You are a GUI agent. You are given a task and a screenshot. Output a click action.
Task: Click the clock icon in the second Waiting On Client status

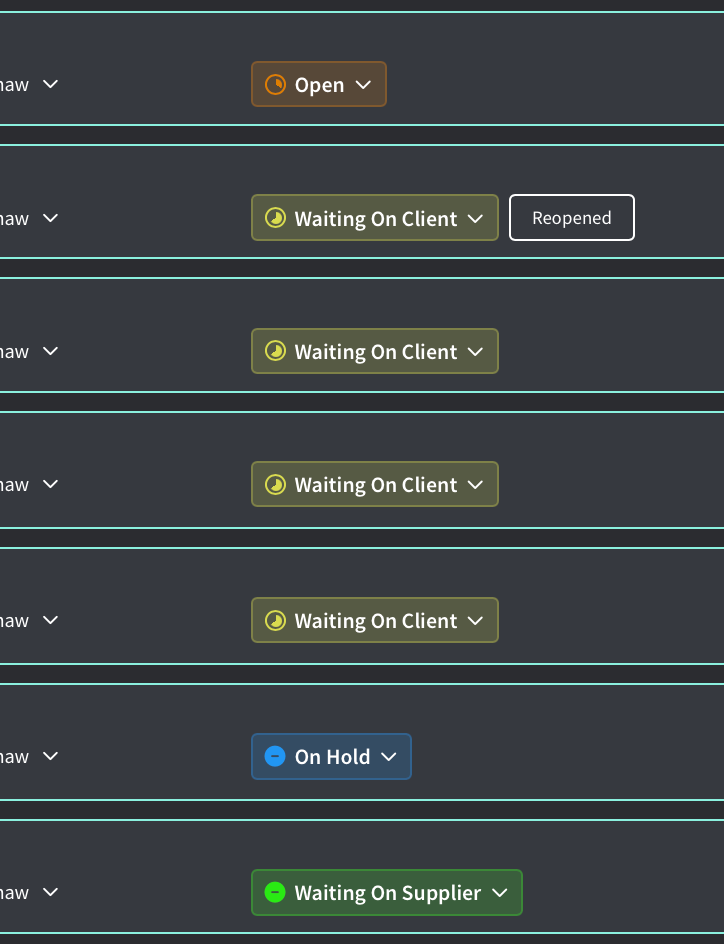(275, 351)
